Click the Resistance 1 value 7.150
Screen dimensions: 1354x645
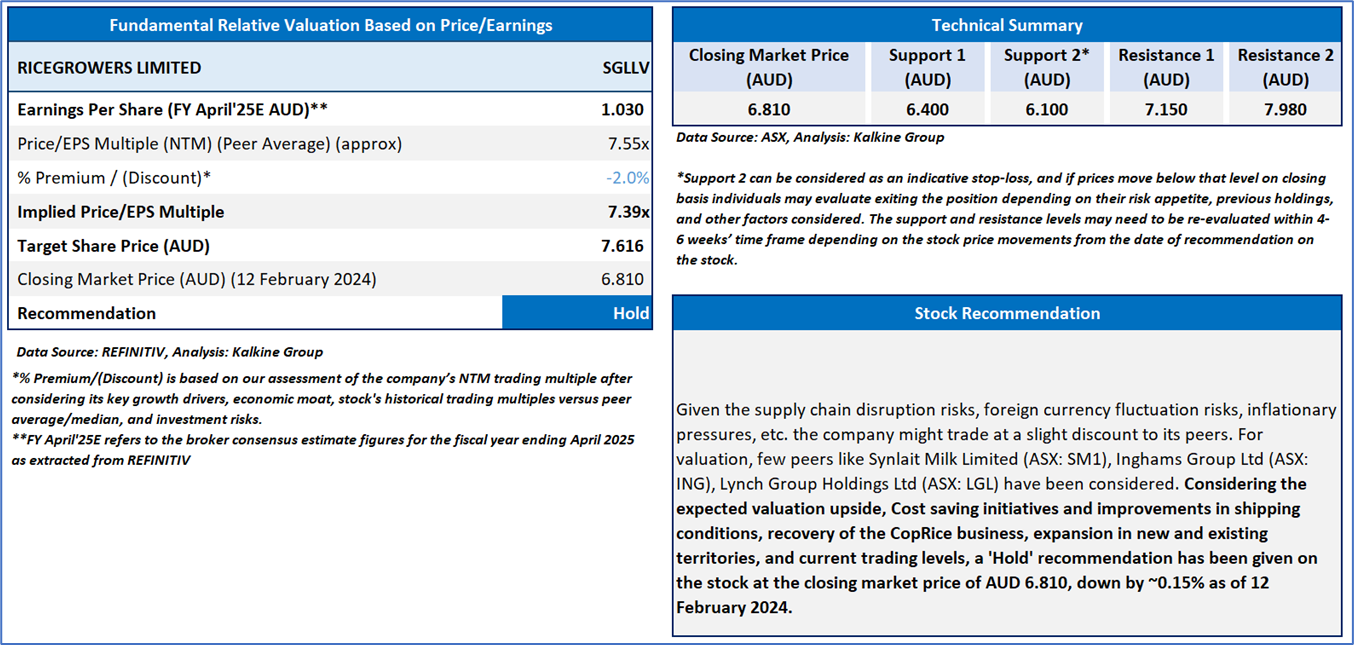click(1167, 110)
